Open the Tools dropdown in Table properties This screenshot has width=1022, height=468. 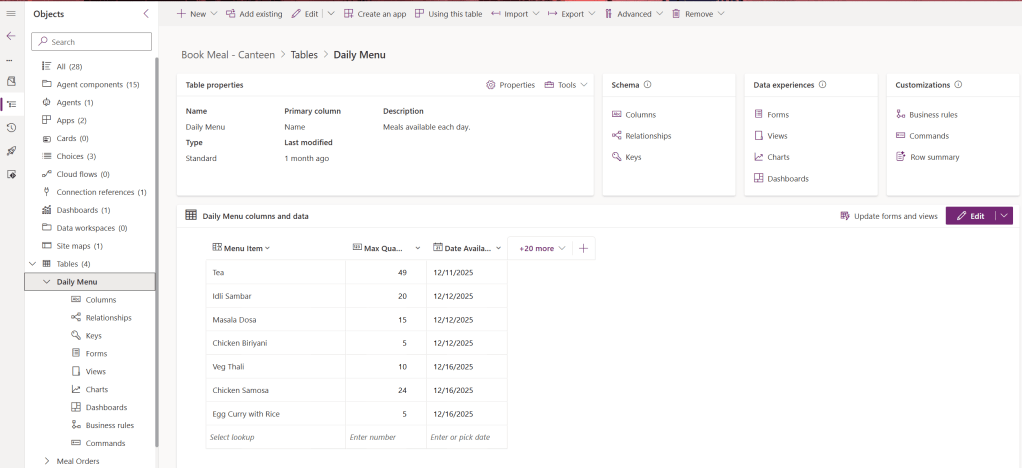(x=566, y=85)
